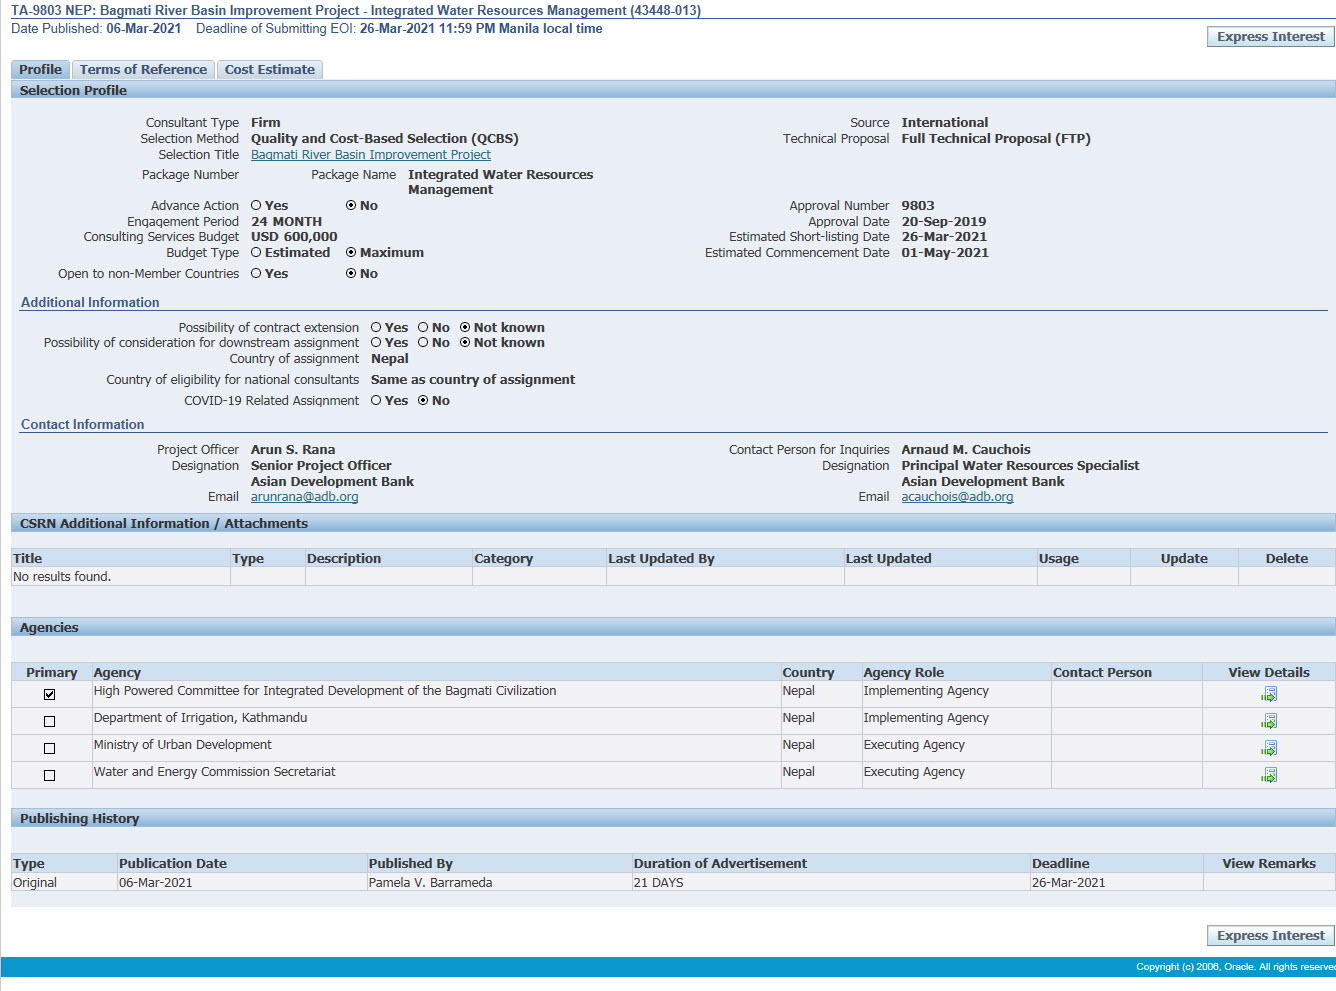Select Yes for COVID-19 Related Assignment
The height and width of the screenshot is (991, 1336).
376,401
